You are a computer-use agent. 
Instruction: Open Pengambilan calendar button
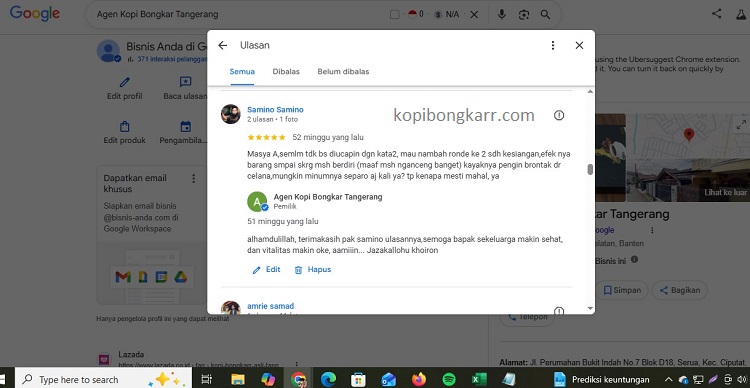[184, 133]
